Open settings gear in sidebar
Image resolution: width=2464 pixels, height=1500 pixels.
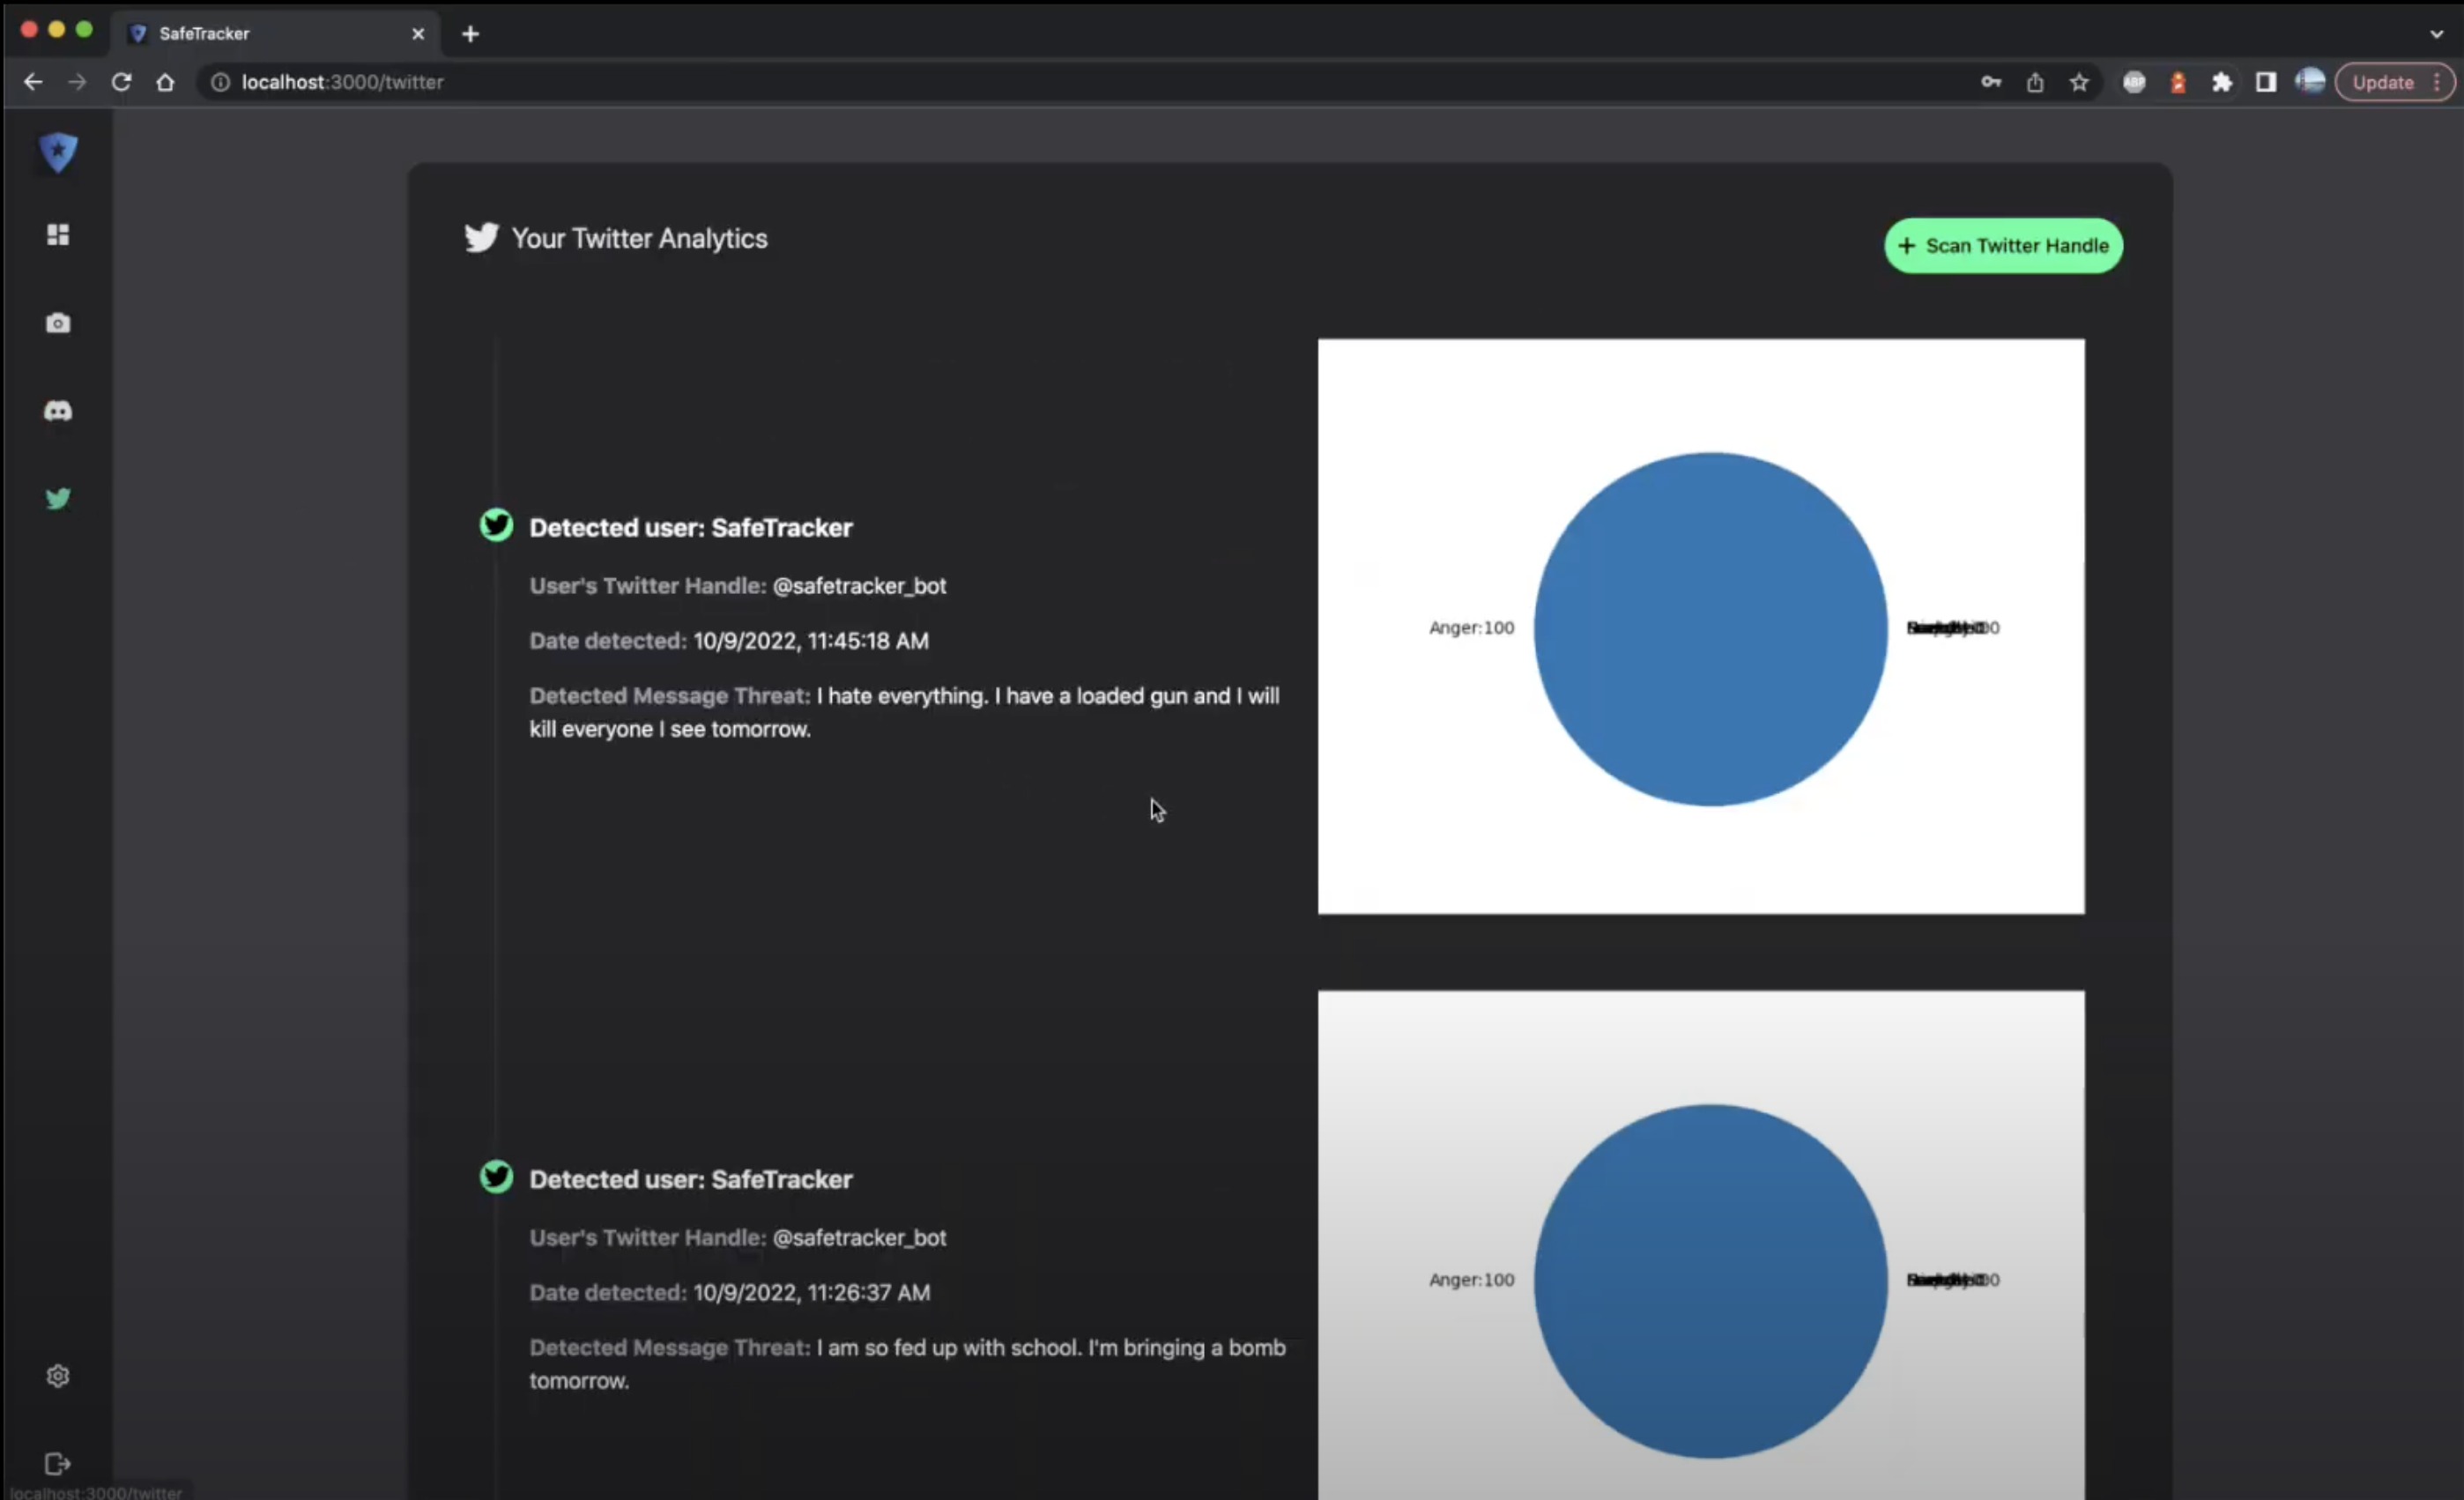click(x=58, y=1376)
